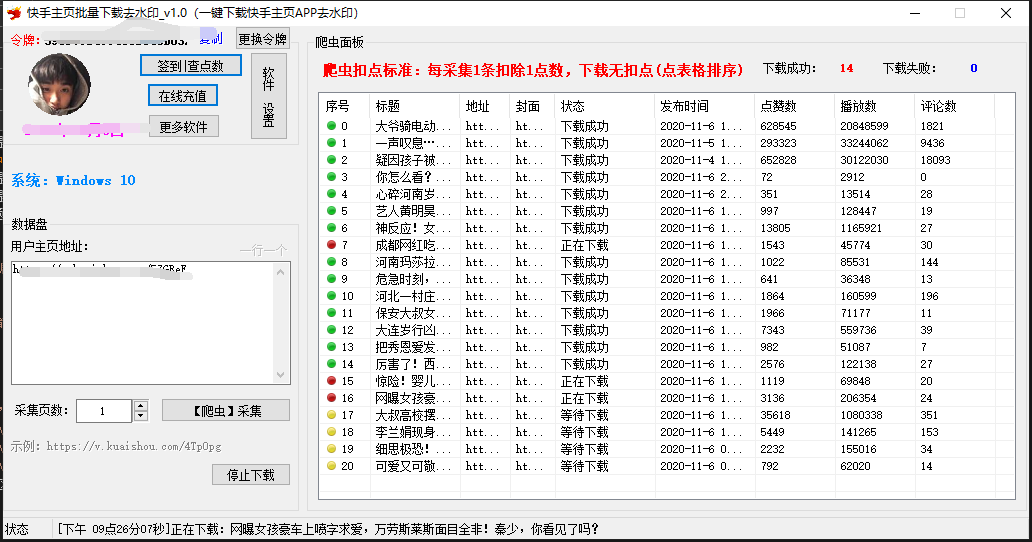Start the 【爬虫】采集 crawl
The height and width of the screenshot is (542, 1032).
tap(226, 411)
